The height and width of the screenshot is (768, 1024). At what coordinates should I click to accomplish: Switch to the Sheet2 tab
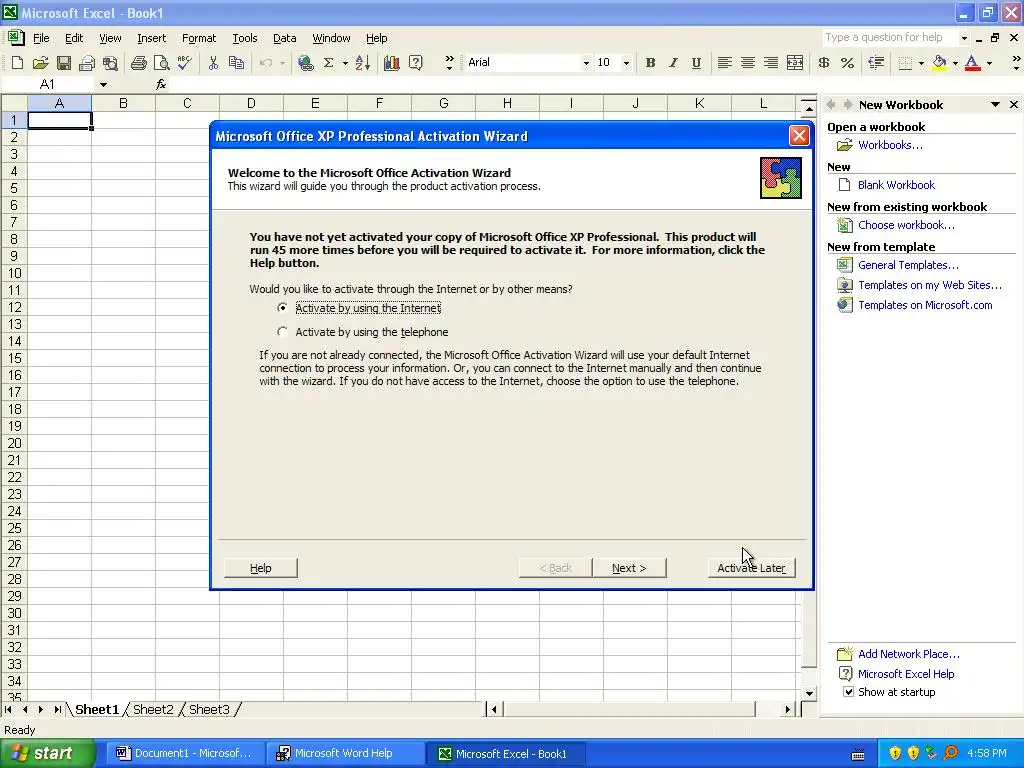153,709
